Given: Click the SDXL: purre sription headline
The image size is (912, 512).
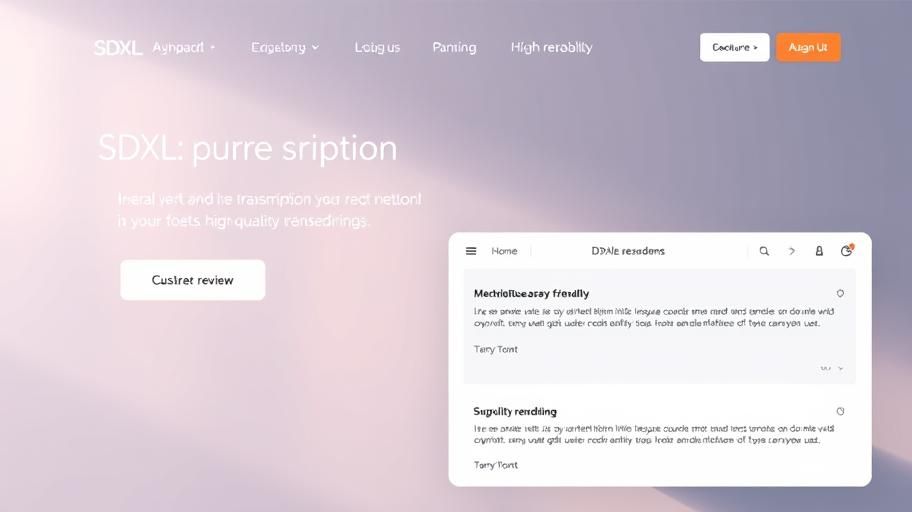Looking at the screenshot, I should tap(248, 149).
